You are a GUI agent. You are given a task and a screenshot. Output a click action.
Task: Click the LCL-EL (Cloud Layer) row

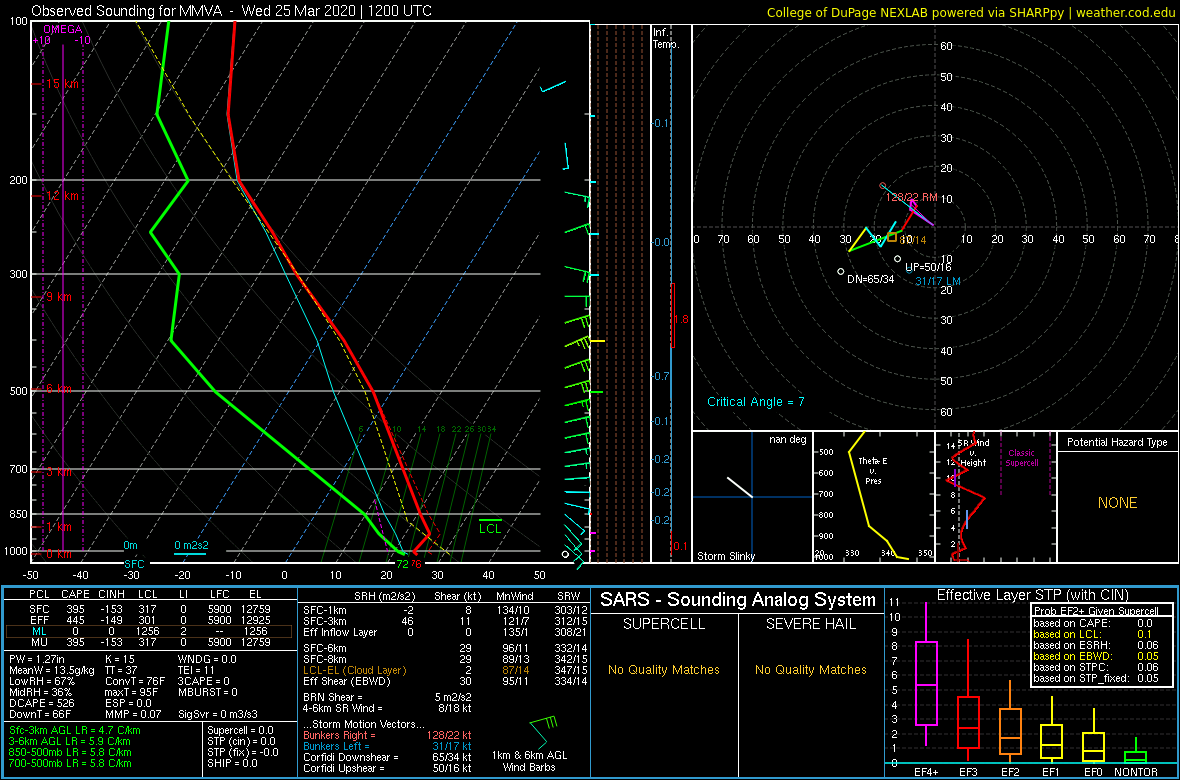click(446, 670)
